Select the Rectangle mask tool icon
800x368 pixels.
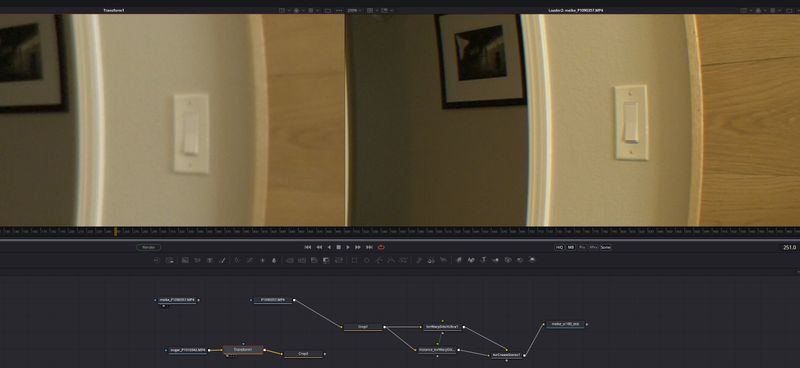[354, 260]
